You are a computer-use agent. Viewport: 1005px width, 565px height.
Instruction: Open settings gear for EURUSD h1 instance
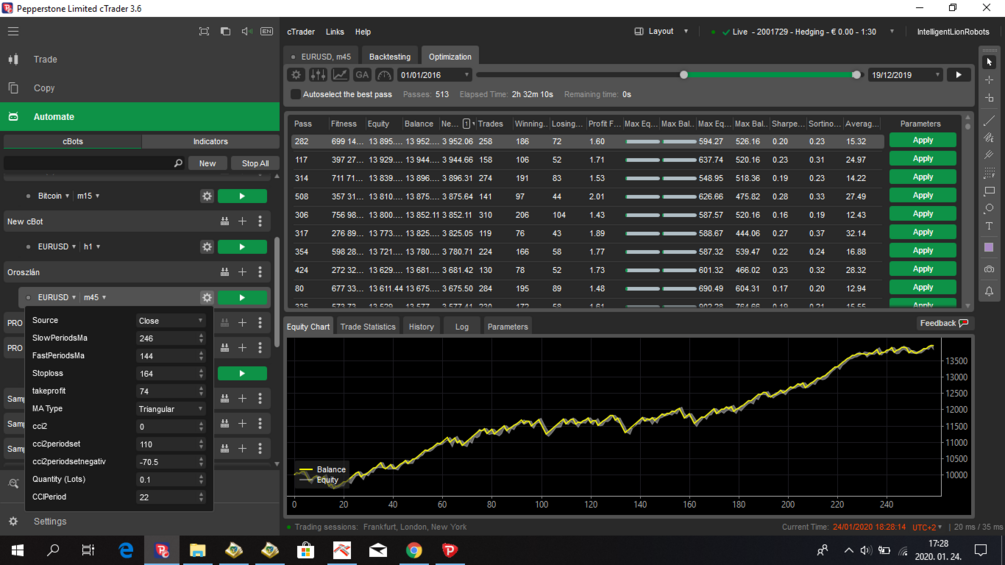206,247
